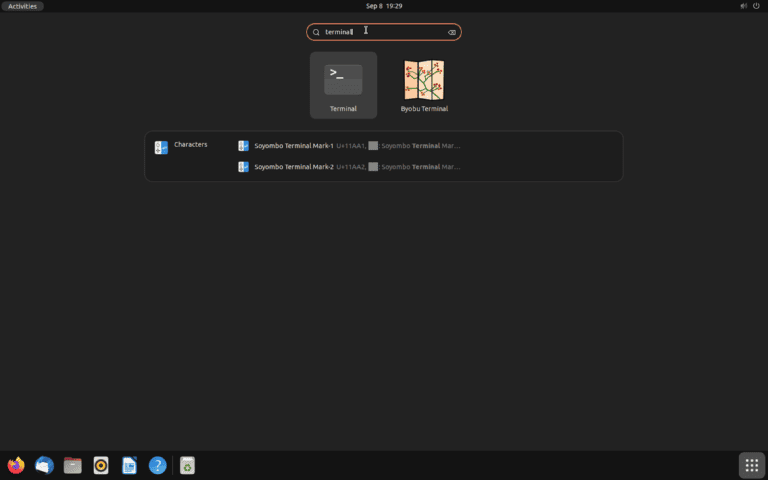768x480 pixels.
Task: Open the Characters app search provider
Action: pyautogui.click(x=182, y=146)
